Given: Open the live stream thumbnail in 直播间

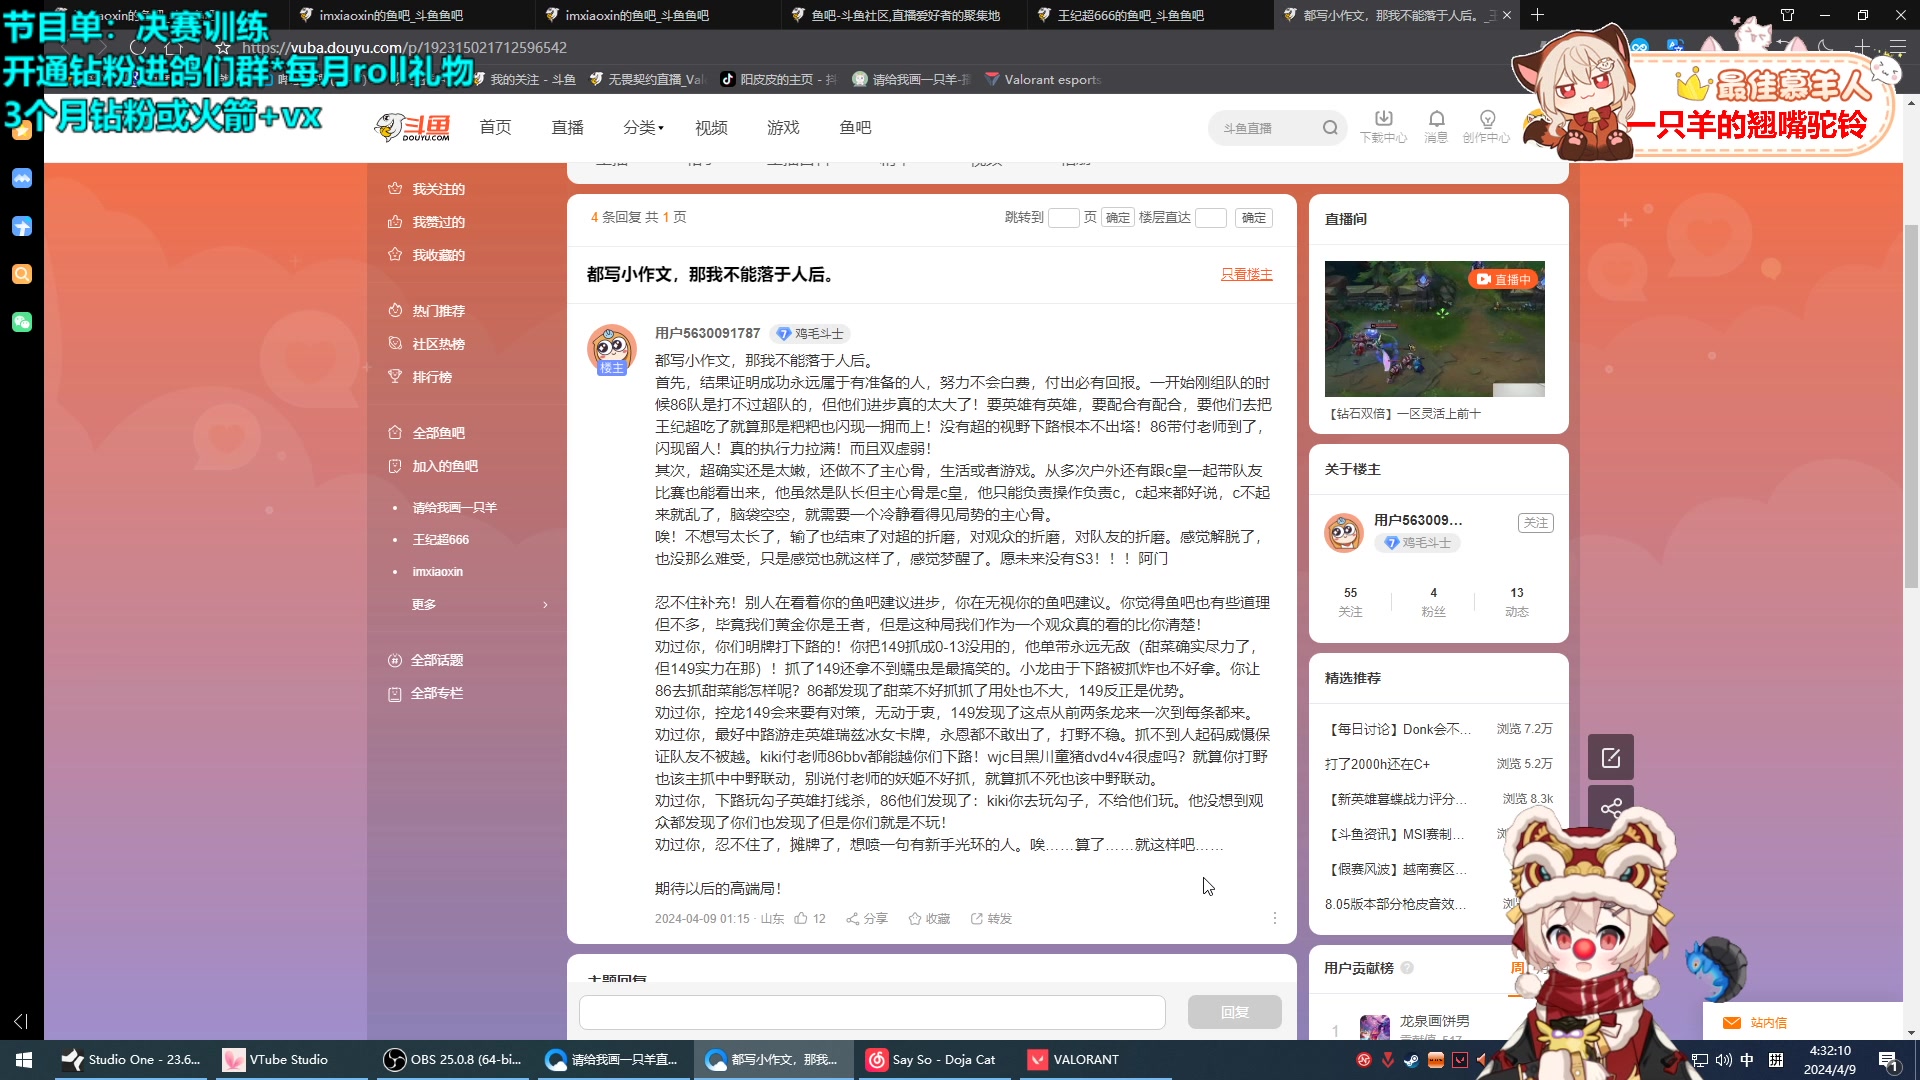Looking at the screenshot, I should (1434, 329).
